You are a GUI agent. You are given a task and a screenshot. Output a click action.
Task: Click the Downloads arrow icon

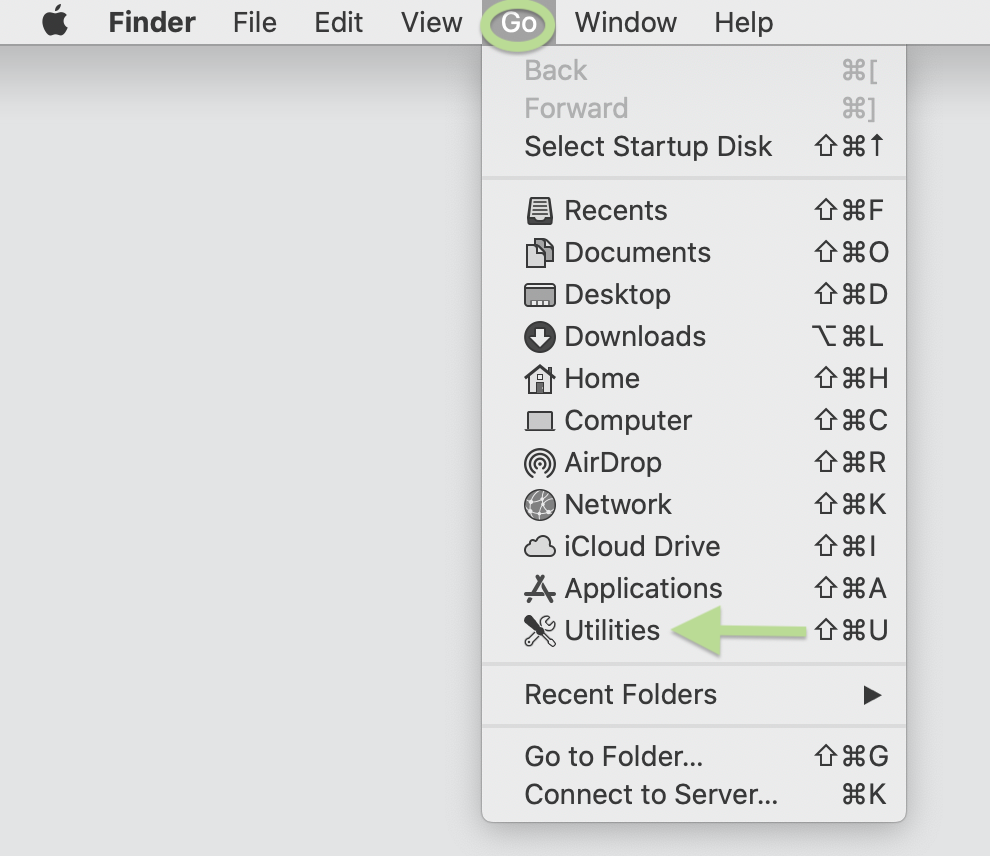(x=539, y=337)
